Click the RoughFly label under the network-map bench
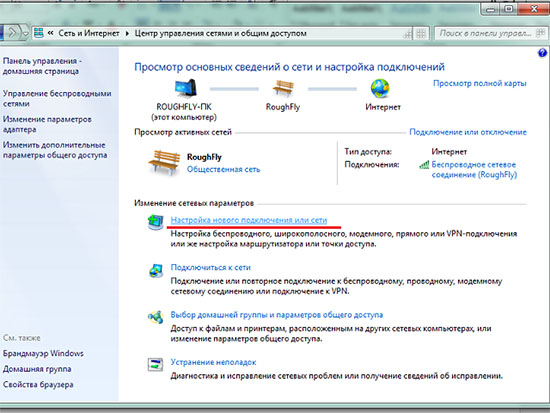Screen dimensions: 550x413 coord(283,107)
